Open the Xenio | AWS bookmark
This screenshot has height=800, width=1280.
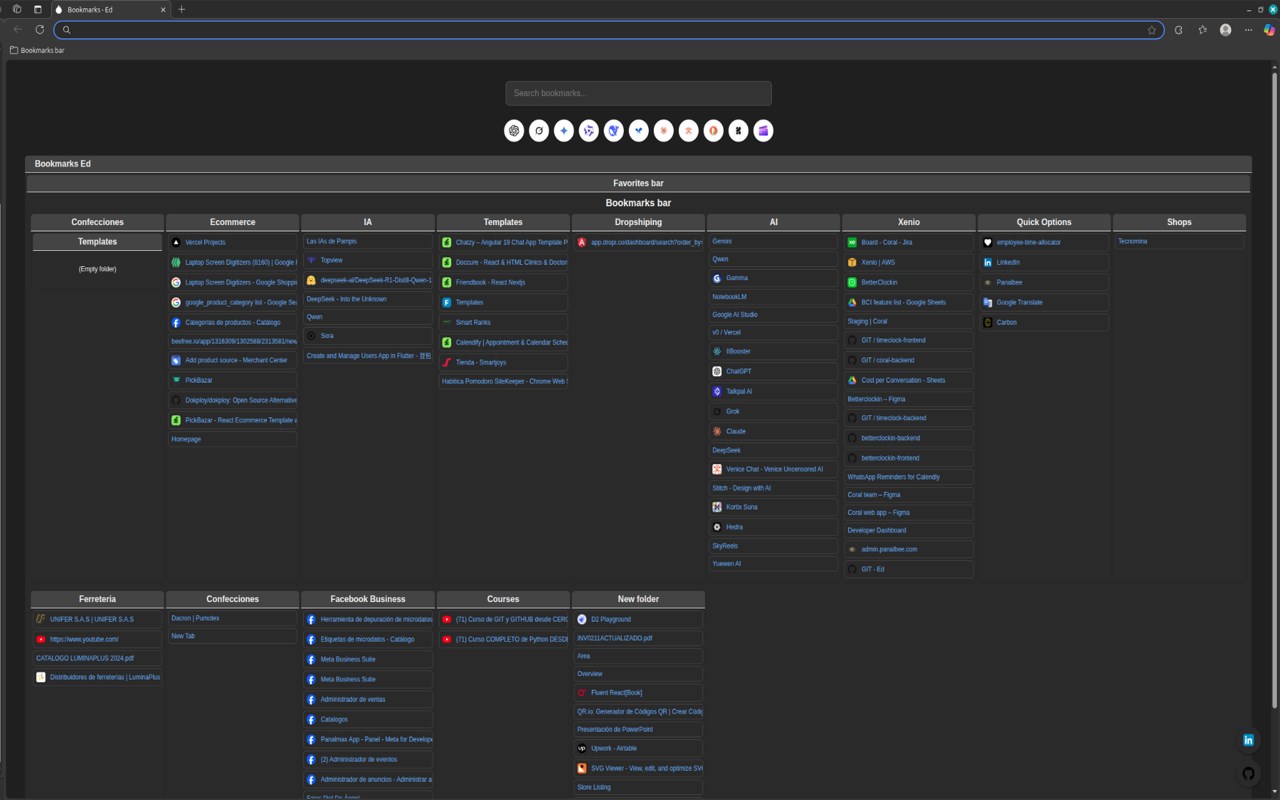(908, 262)
